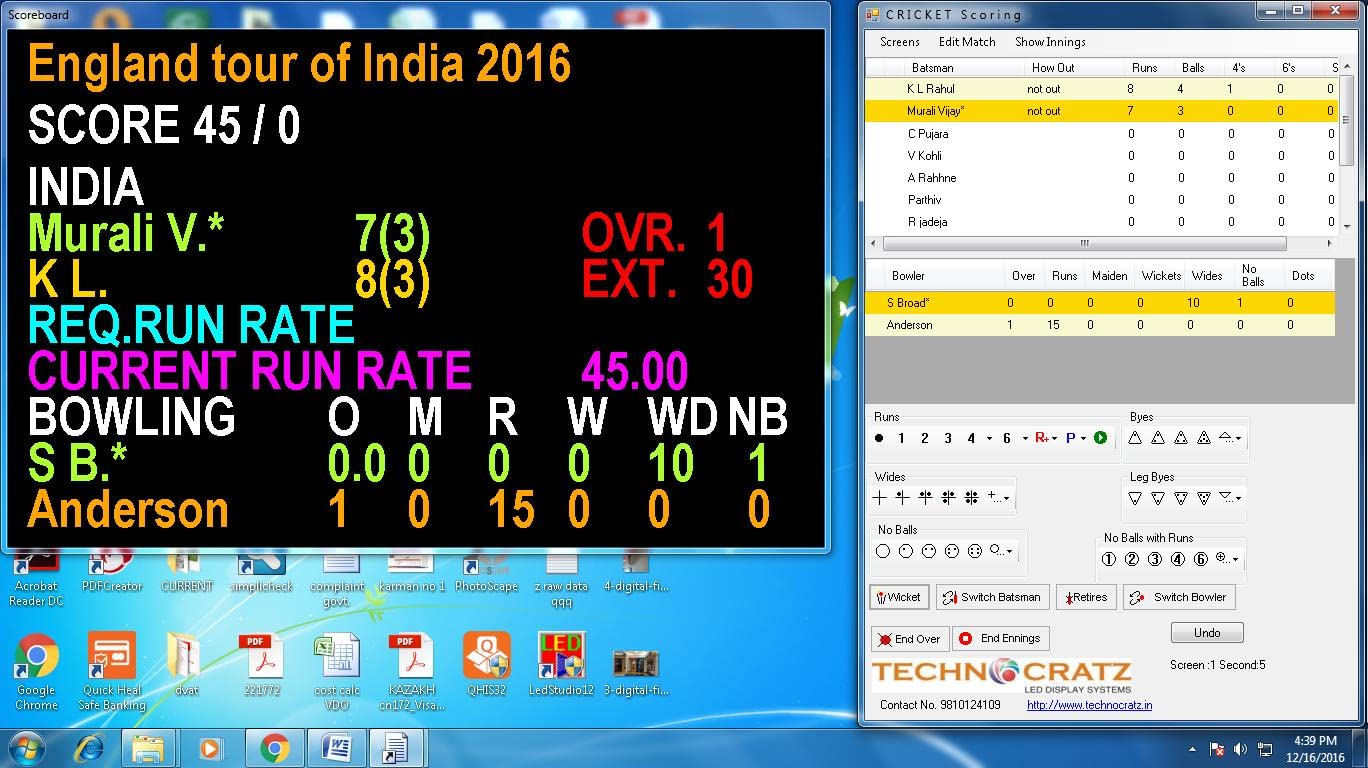
Task: Select batsman C Pujara row
Action: [1101, 133]
